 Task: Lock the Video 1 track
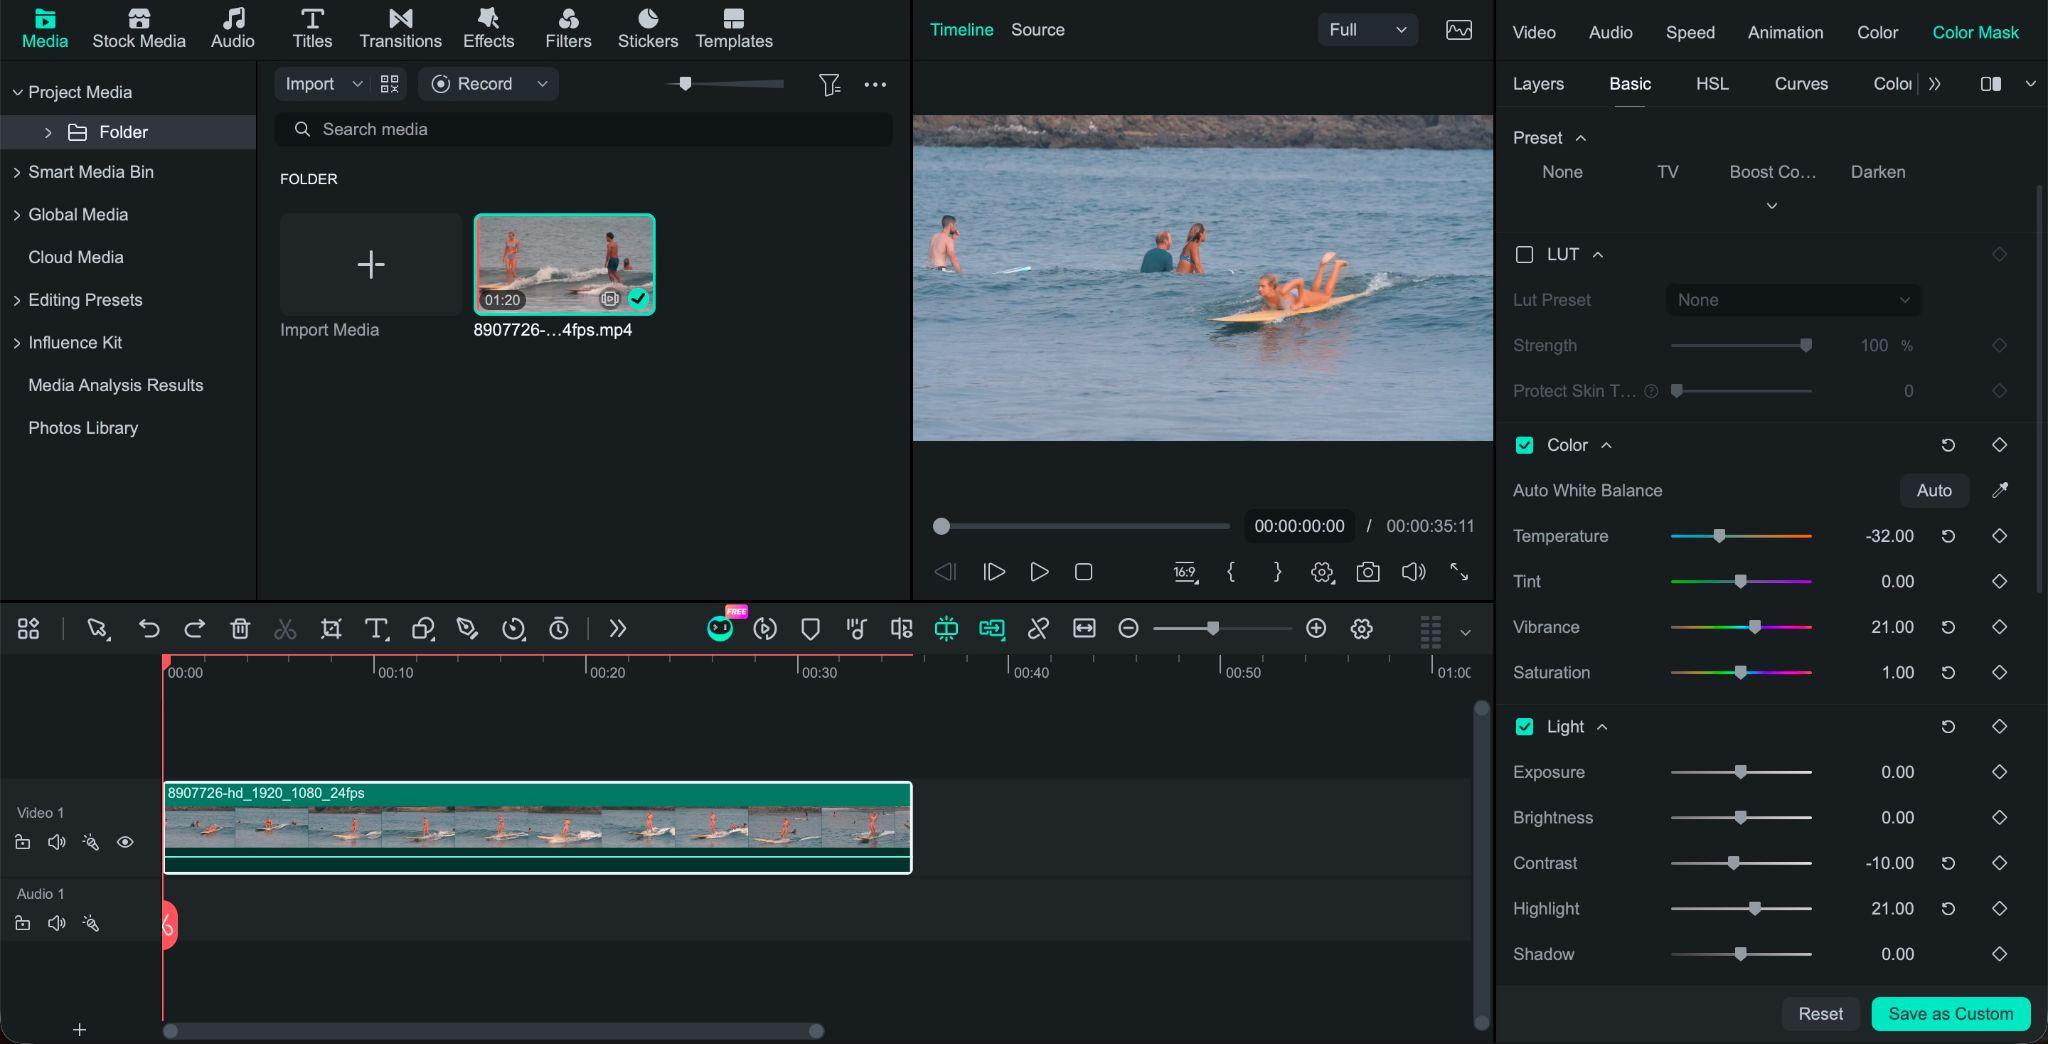22,842
